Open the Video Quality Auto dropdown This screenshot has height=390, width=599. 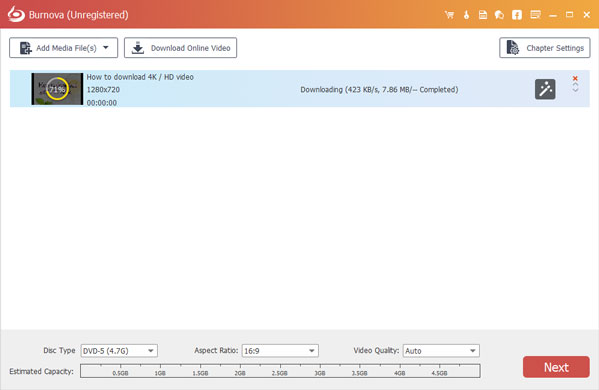coord(441,351)
